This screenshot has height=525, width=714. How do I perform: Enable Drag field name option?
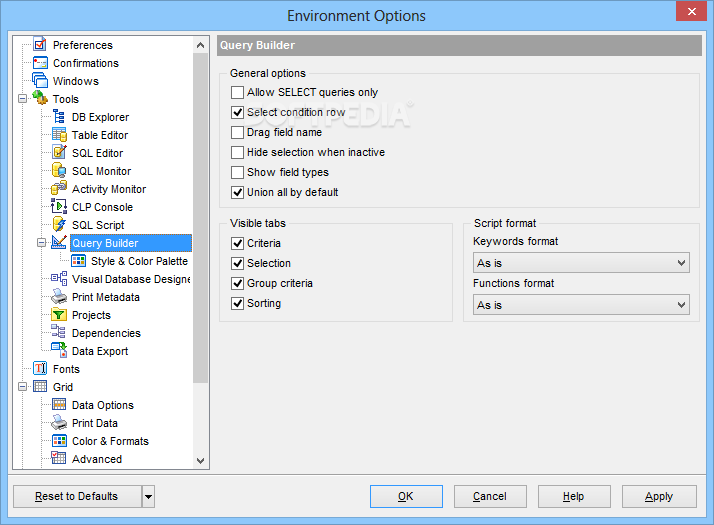[237, 133]
